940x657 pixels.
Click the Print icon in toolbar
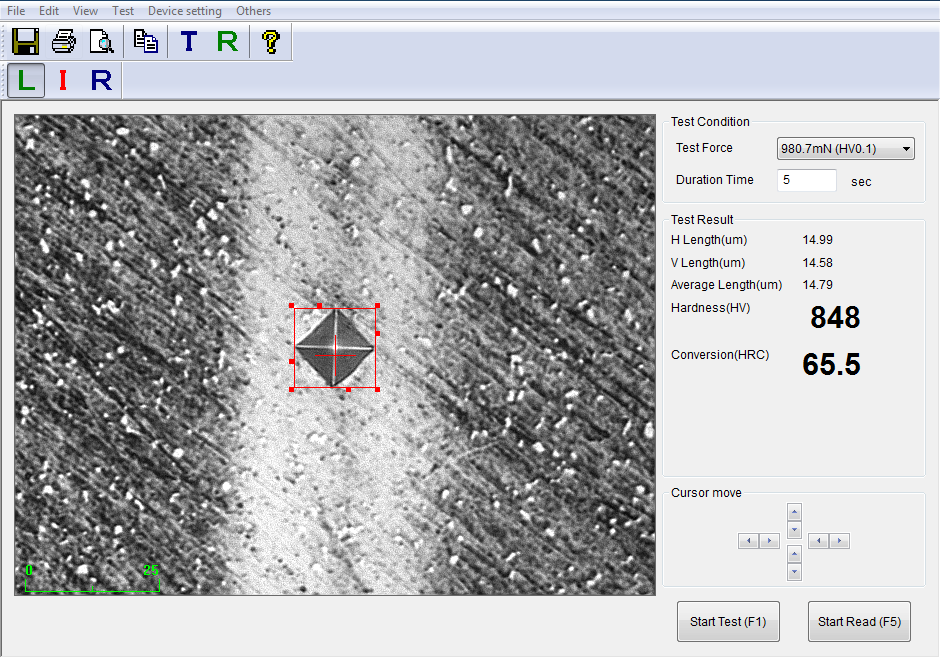point(64,41)
